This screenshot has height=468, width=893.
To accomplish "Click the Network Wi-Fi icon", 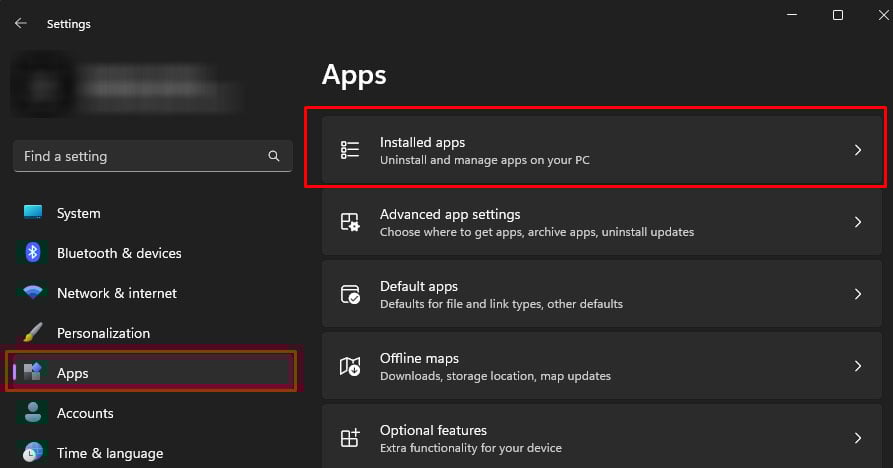I will click(x=33, y=293).
